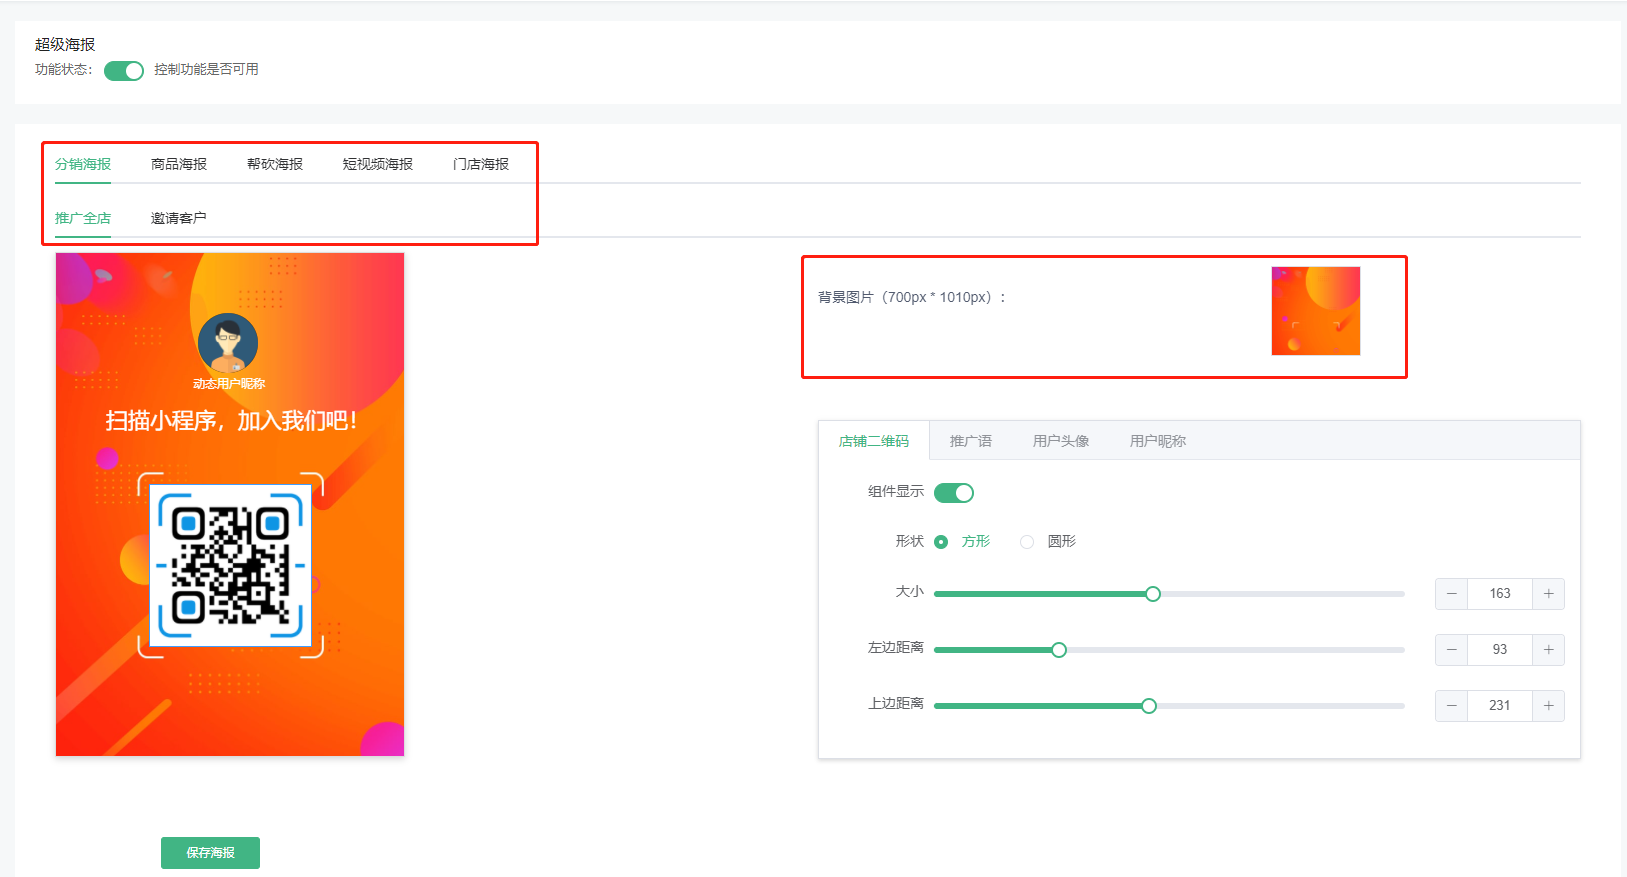This screenshot has height=877, width=1627.
Task: Increase 左边距离 with the plus button
Action: coord(1548,650)
